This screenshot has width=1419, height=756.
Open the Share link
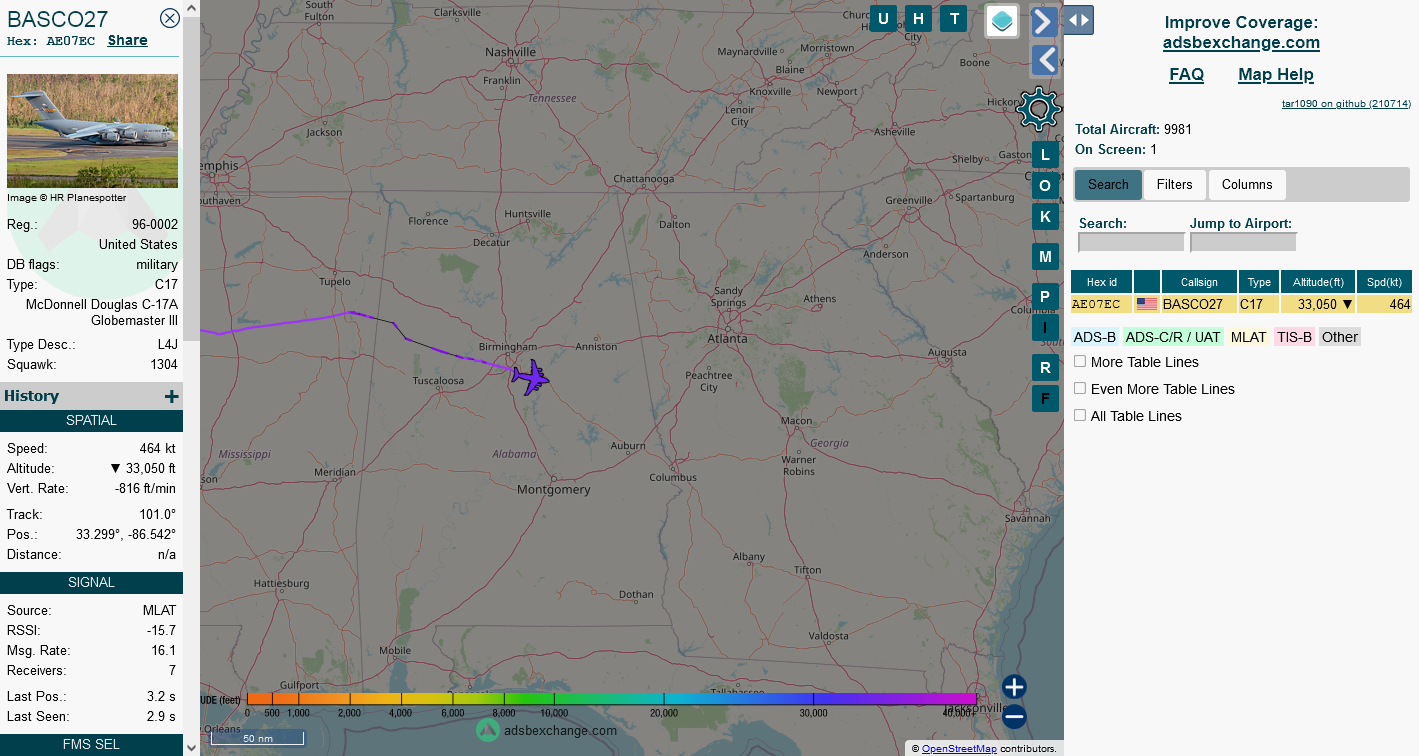pyautogui.click(x=128, y=41)
